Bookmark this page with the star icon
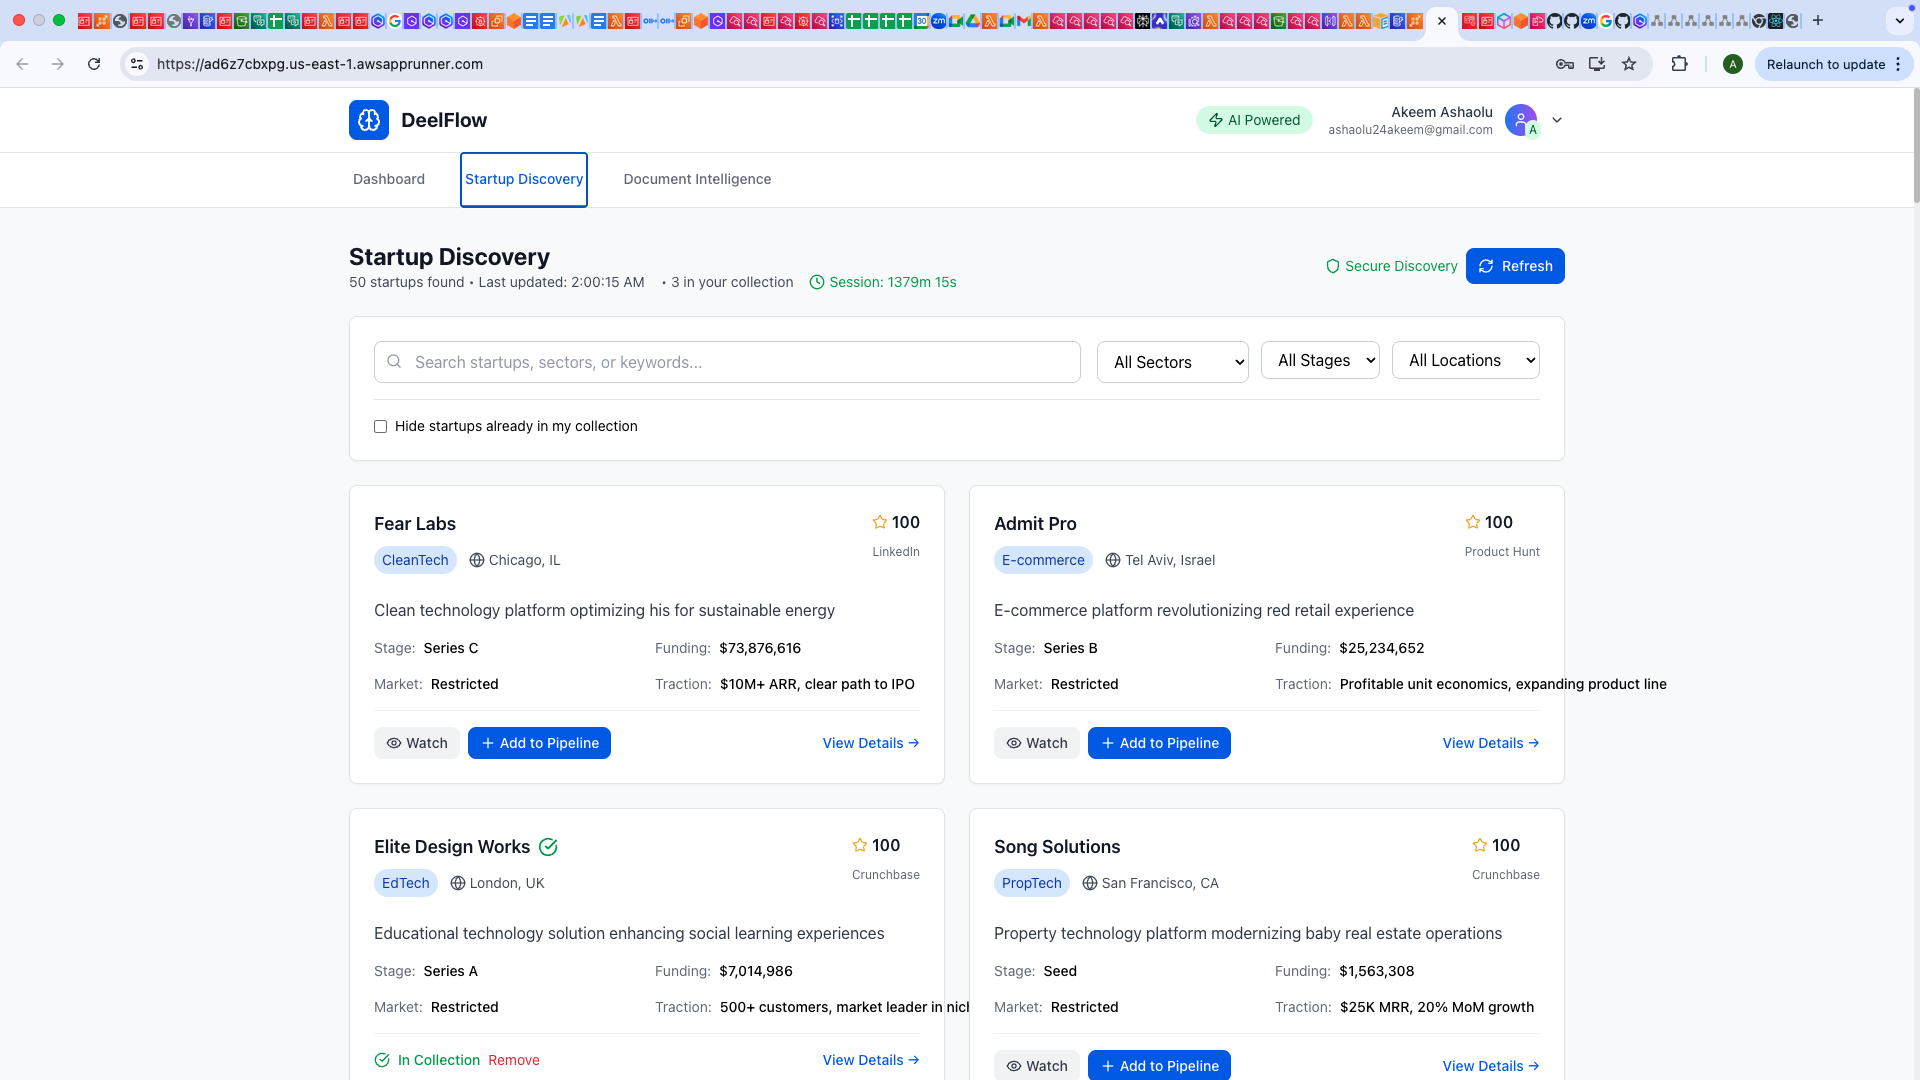The width and height of the screenshot is (1920, 1080). (1629, 64)
